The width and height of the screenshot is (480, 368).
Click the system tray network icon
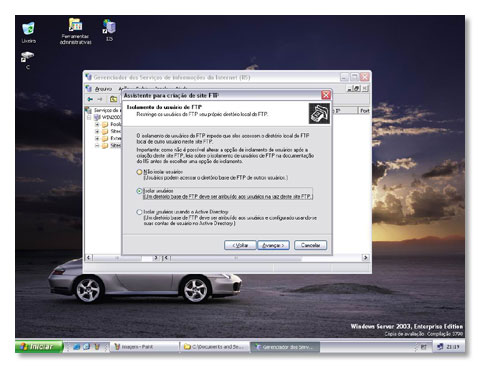[x=440, y=347]
